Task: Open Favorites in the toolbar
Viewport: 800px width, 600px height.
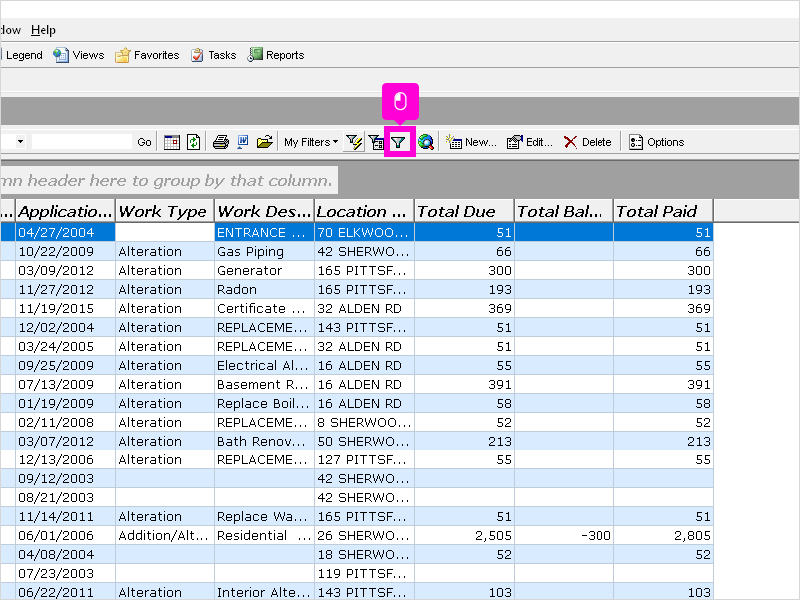Action: (147, 55)
